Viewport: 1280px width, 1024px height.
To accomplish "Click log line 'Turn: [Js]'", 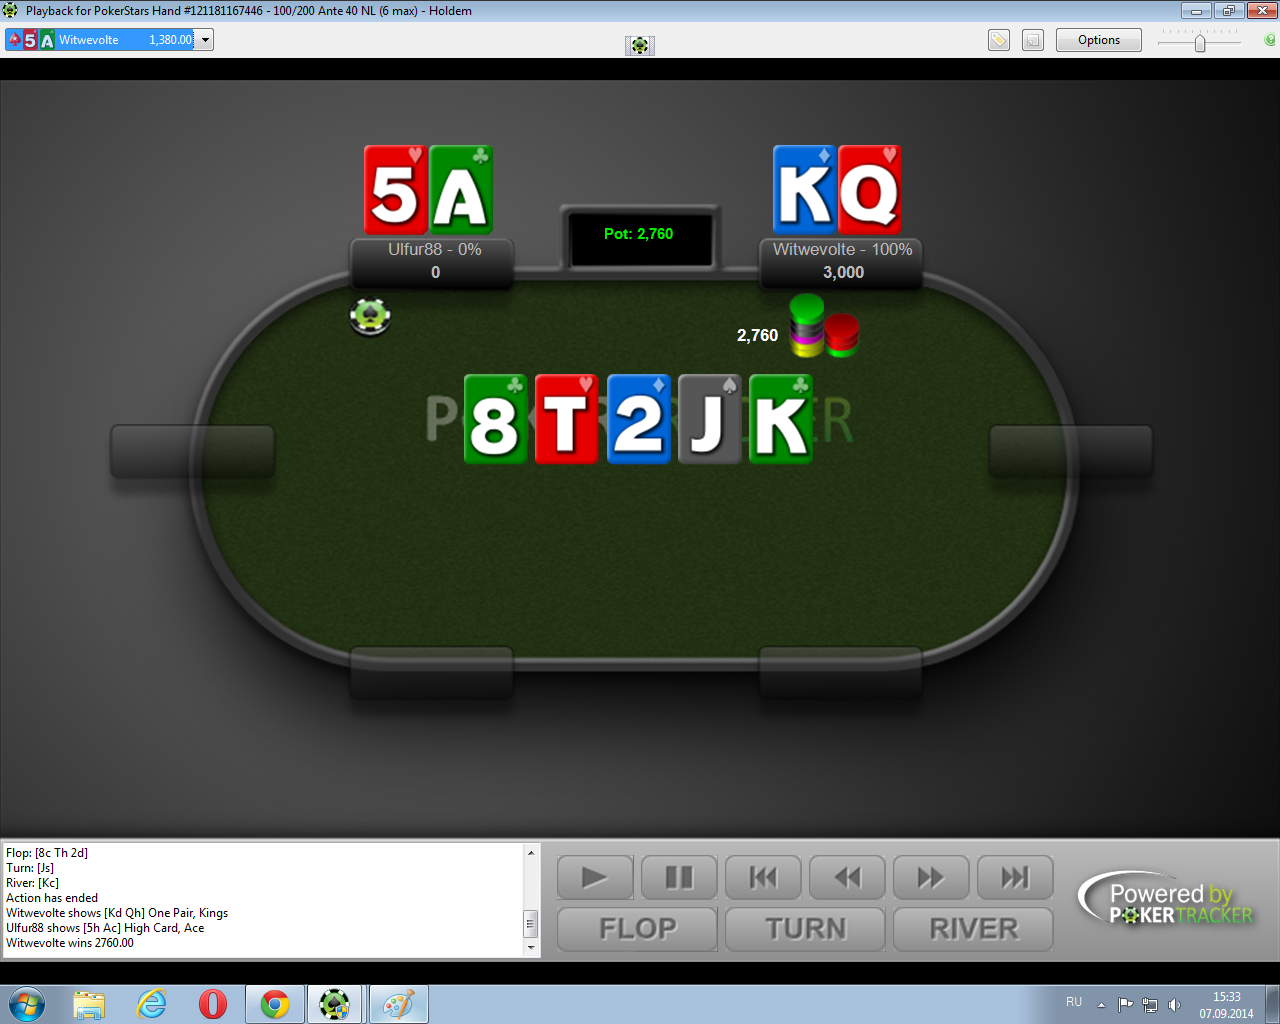I will (x=30, y=868).
